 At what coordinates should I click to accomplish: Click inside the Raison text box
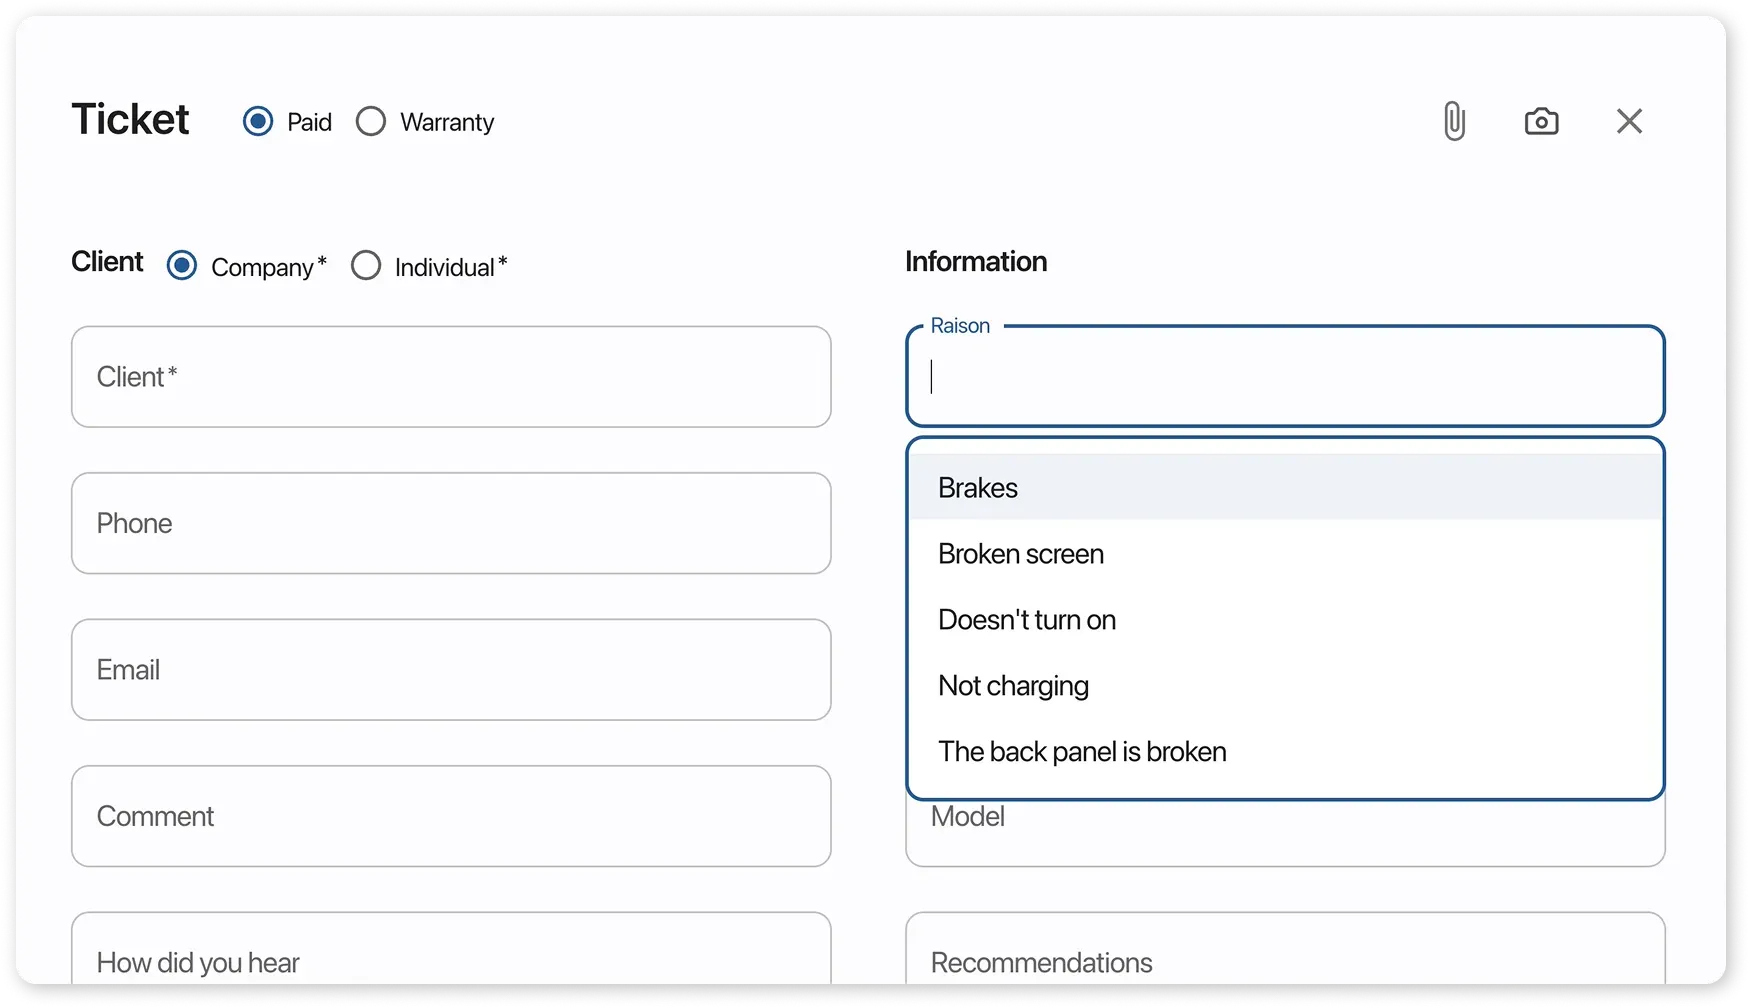click(x=1285, y=378)
